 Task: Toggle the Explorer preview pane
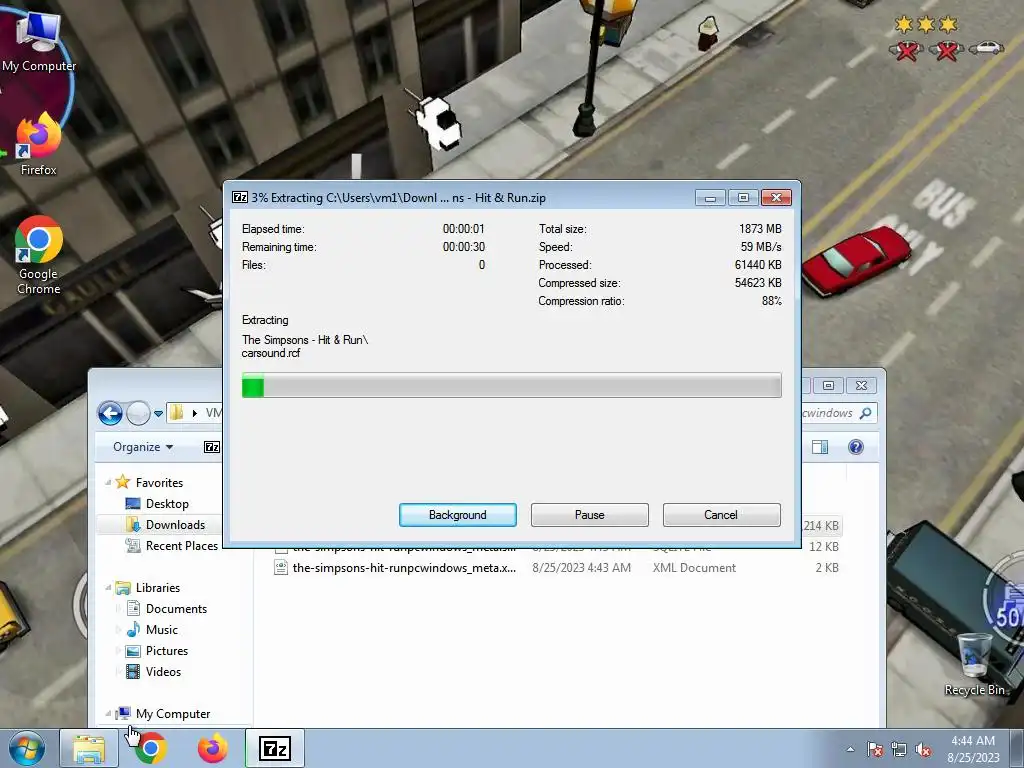[x=820, y=447]
